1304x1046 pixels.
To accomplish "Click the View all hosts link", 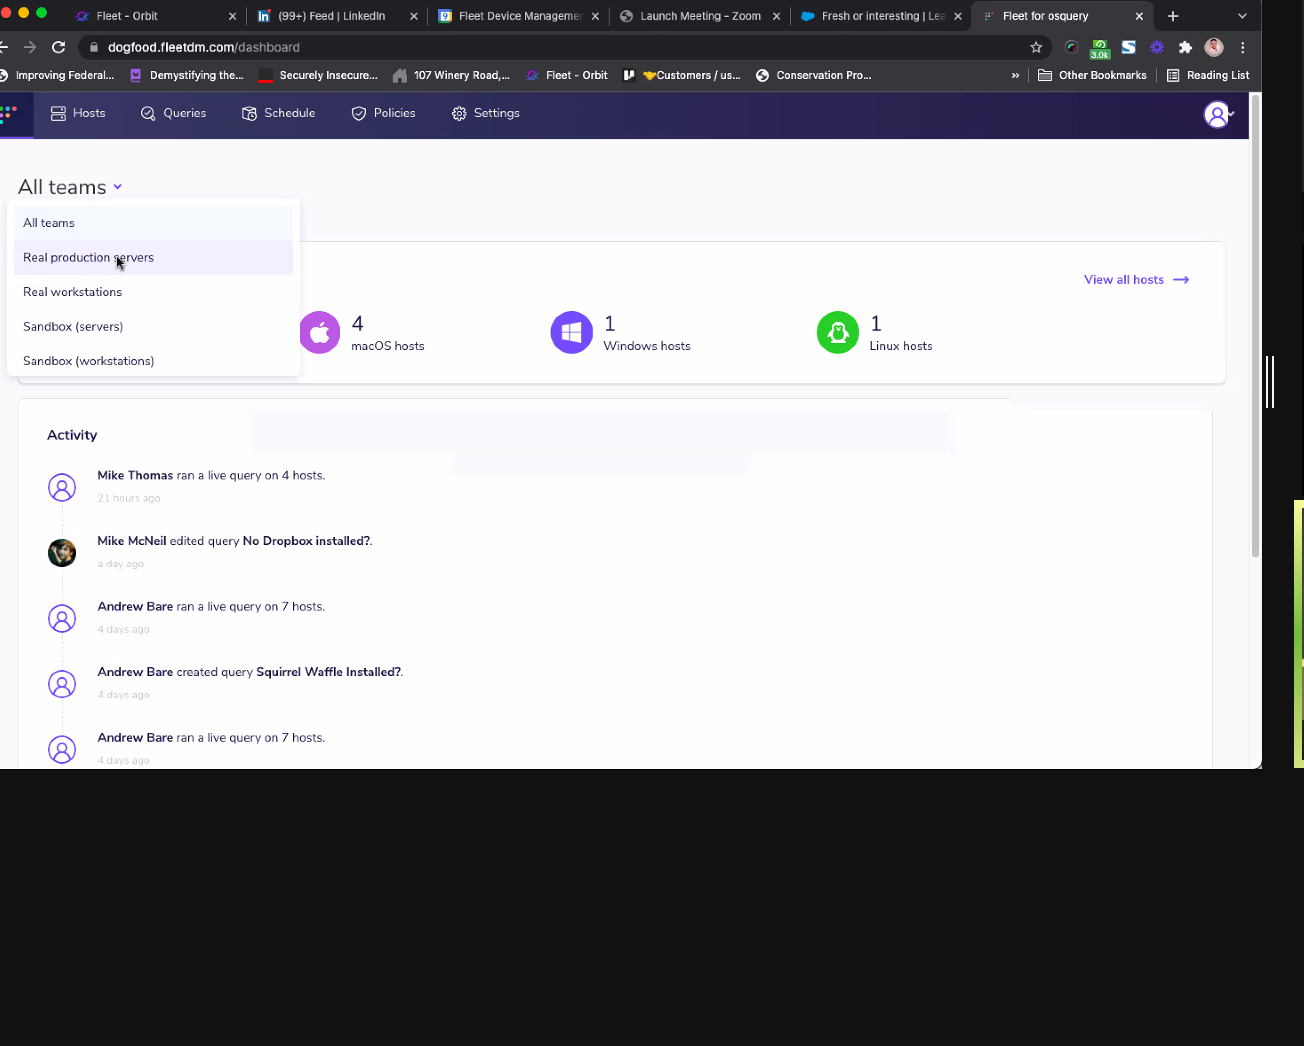I will 1136,280.
